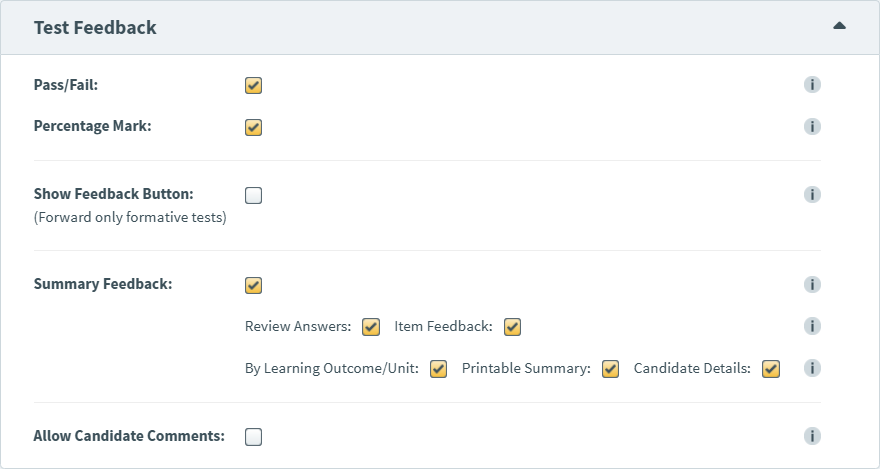Screen dimensions: 880x469
Task: Open the Percentage Mark info icon
Action: (812, 127)
